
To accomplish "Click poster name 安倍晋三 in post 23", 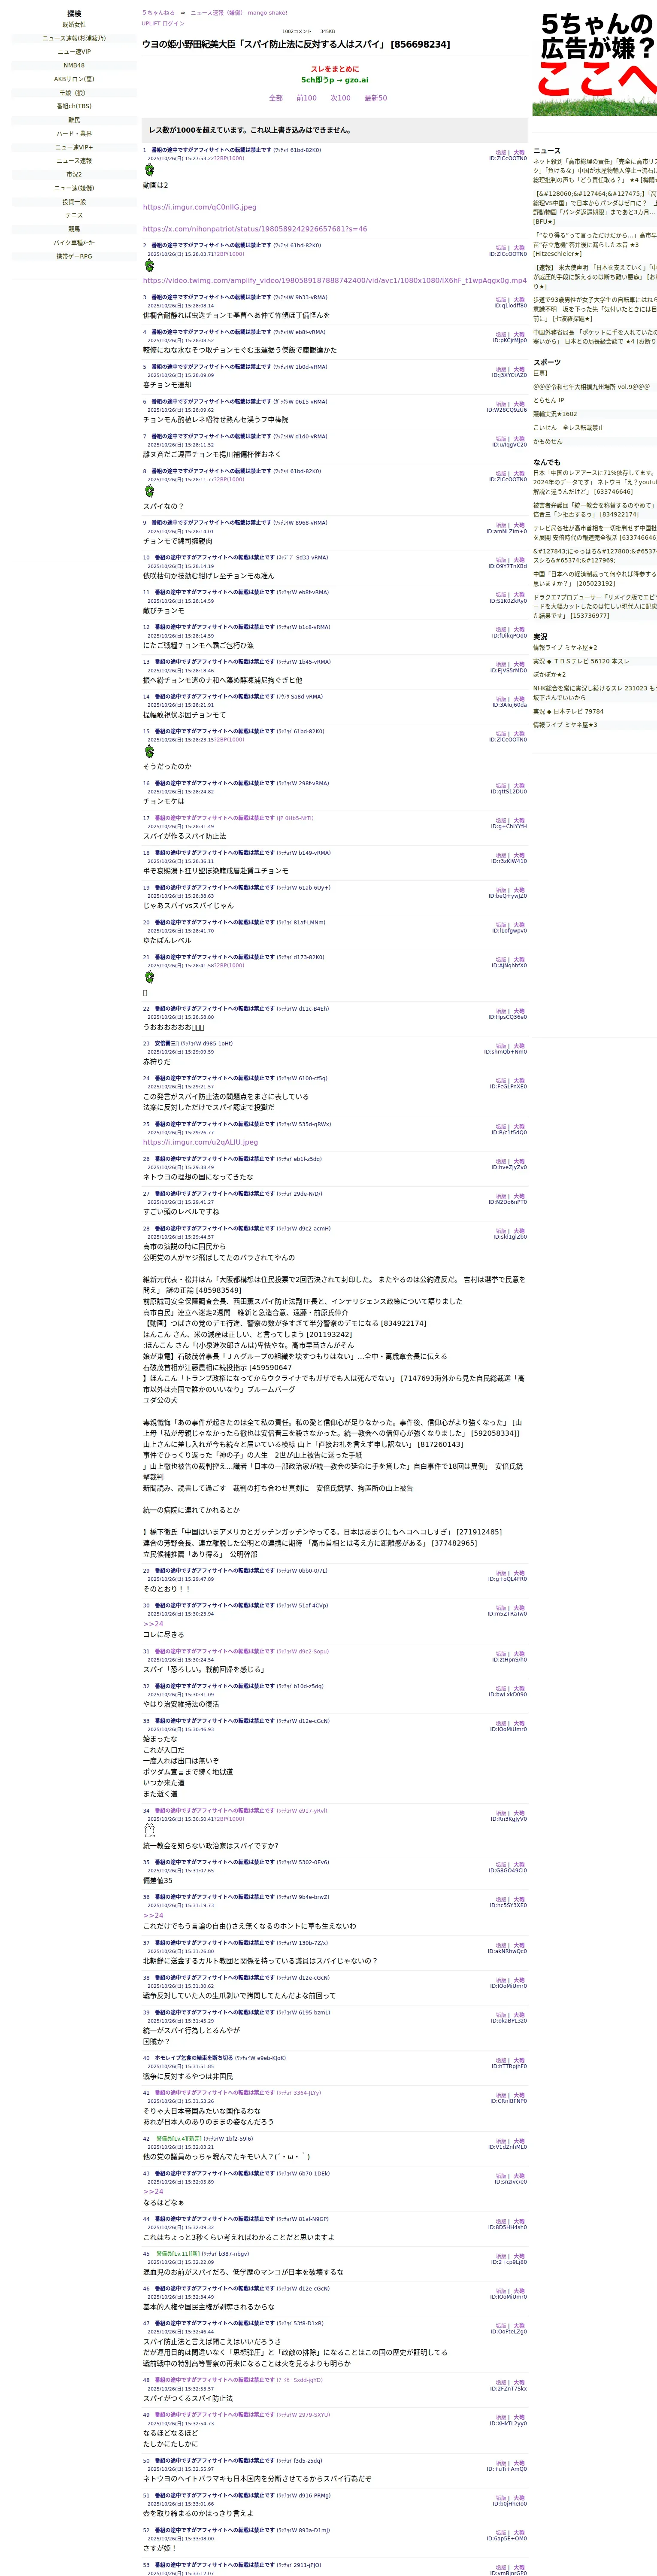I will coord(167,1044).
